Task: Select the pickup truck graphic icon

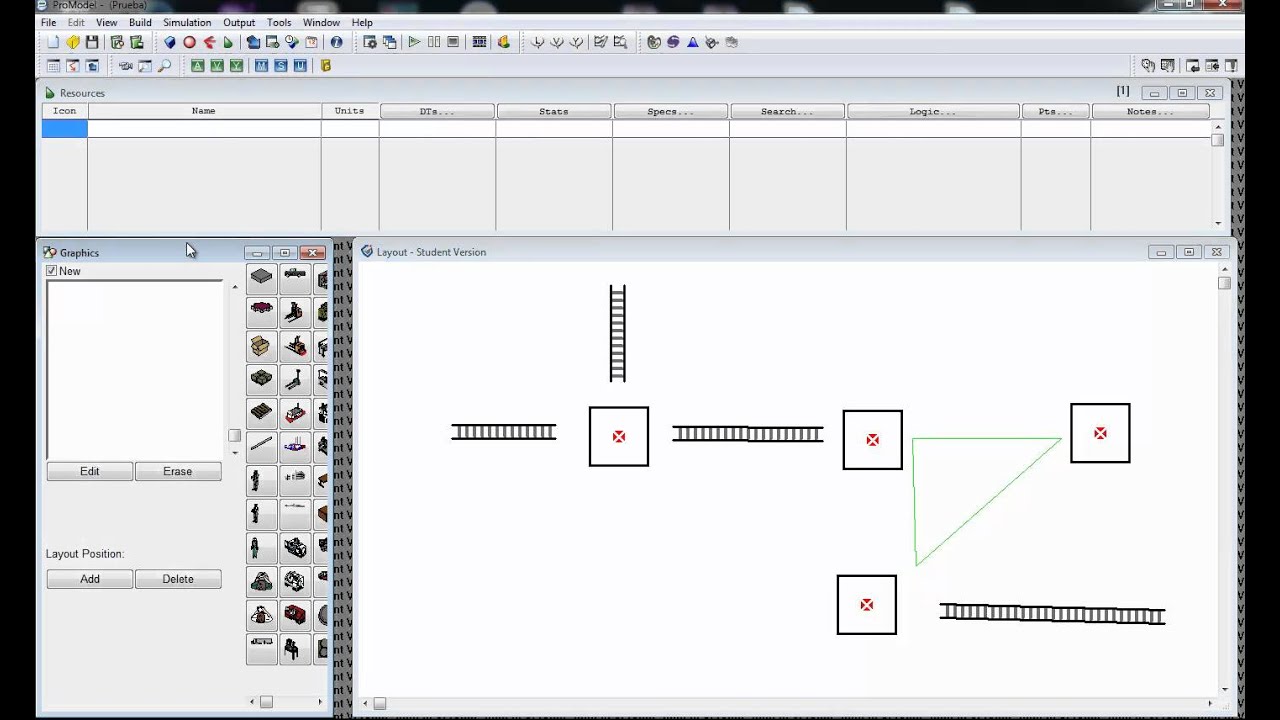Action: pos(295,277)
